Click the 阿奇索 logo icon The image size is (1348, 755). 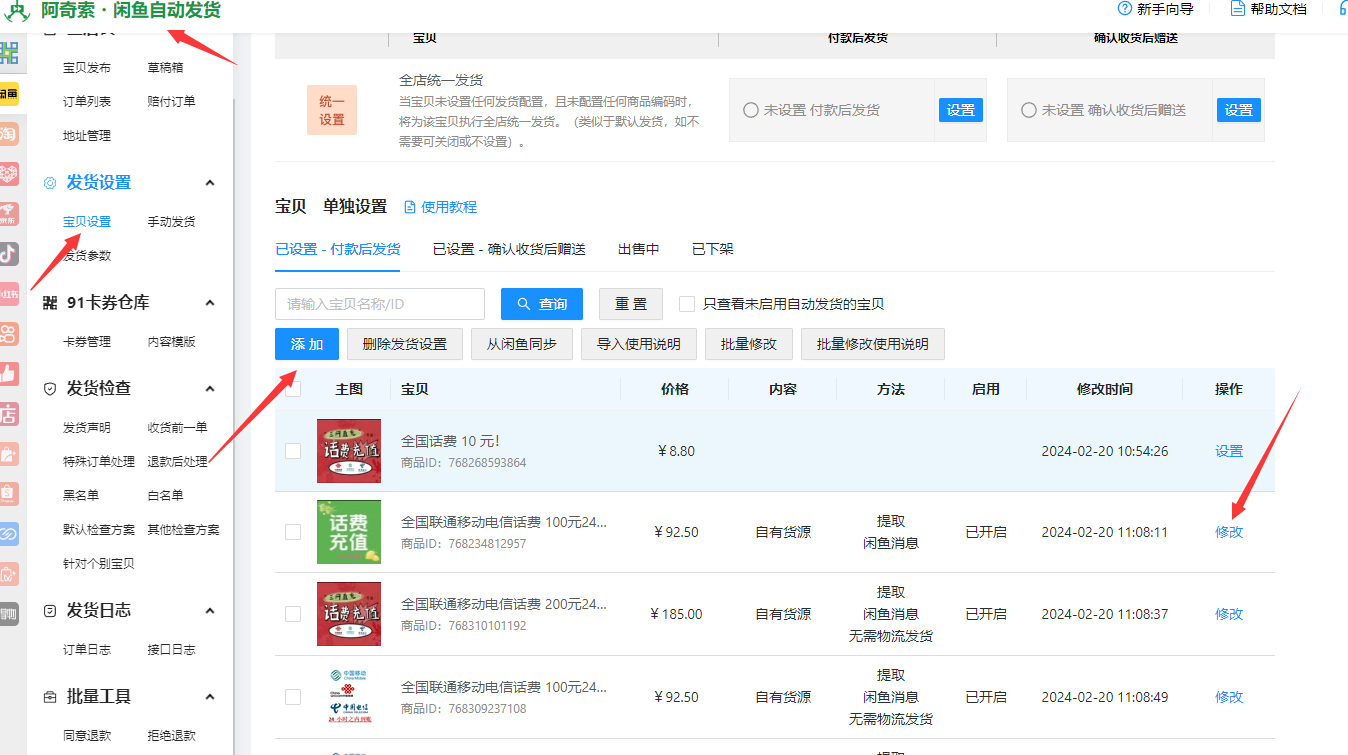click(17, 12)
